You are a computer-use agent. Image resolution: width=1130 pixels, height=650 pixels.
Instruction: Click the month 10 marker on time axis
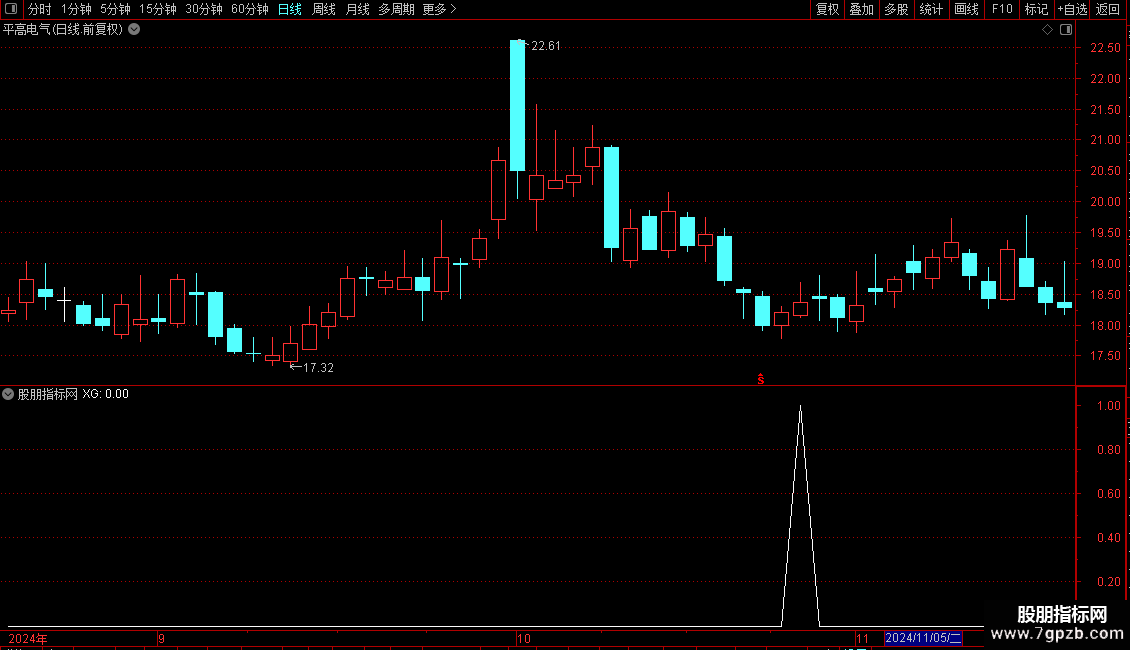click(x=524, y=638)
